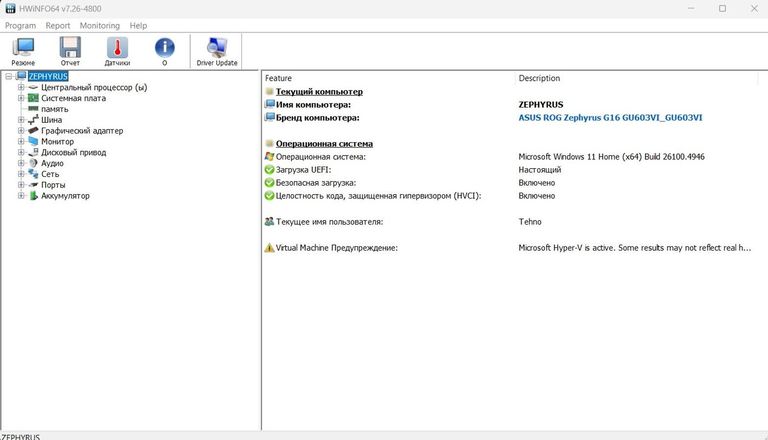Image resolution: width=768 pixels, height=440 pixels.
Task: Click the Отчет save report icon
Action: click(70, 50)
